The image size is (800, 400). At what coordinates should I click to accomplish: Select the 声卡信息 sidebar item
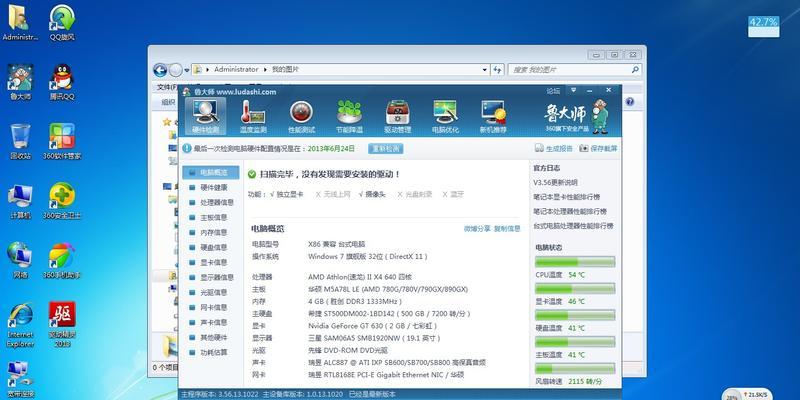[x=211, y=322]
